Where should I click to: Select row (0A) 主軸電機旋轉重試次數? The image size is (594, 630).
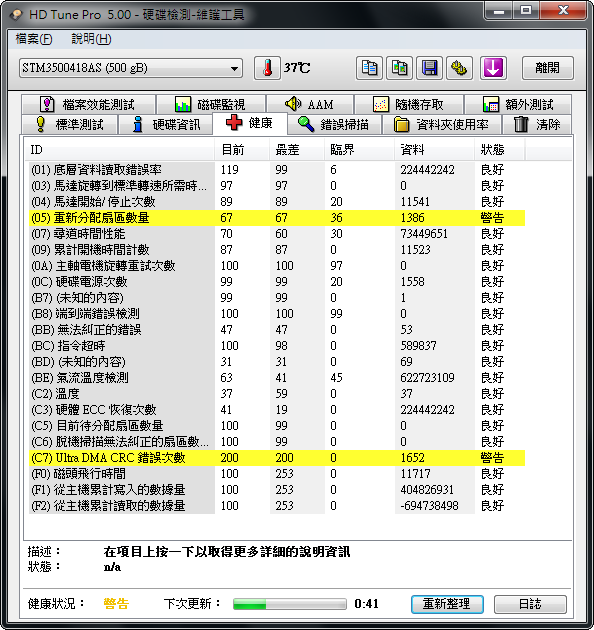pyautogui.click(x=277, y=266)
